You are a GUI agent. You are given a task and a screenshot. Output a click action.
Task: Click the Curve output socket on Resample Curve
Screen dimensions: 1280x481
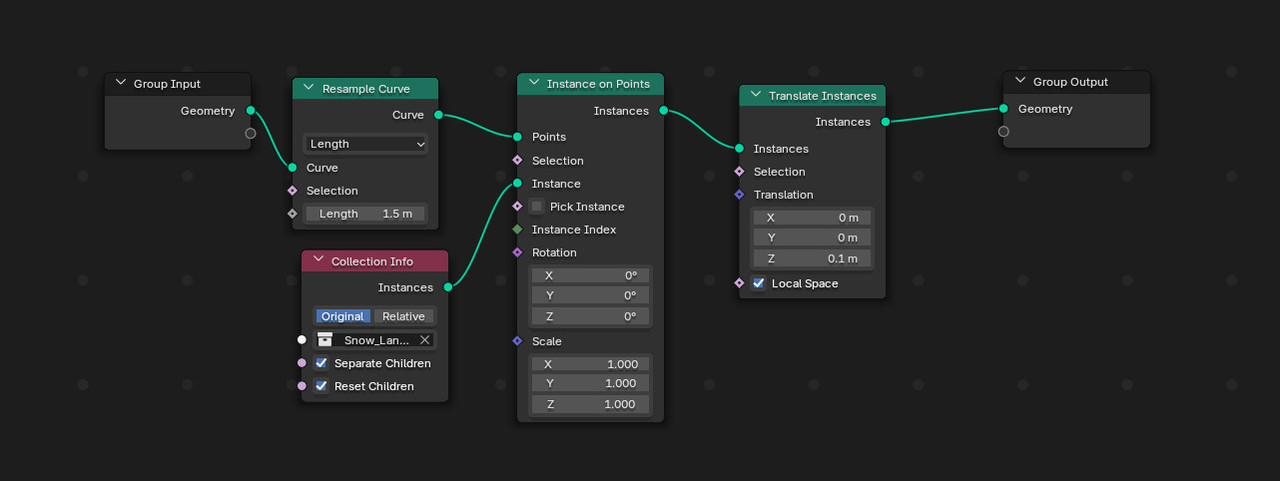[x=438, y=115]
